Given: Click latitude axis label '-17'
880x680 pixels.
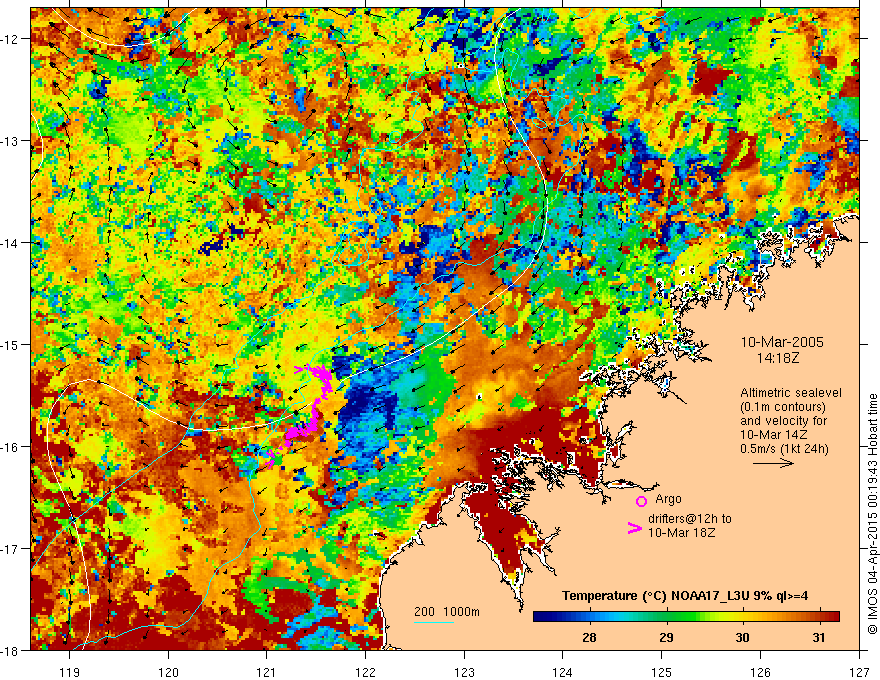Looking at the screenshot, I should 10,548.
